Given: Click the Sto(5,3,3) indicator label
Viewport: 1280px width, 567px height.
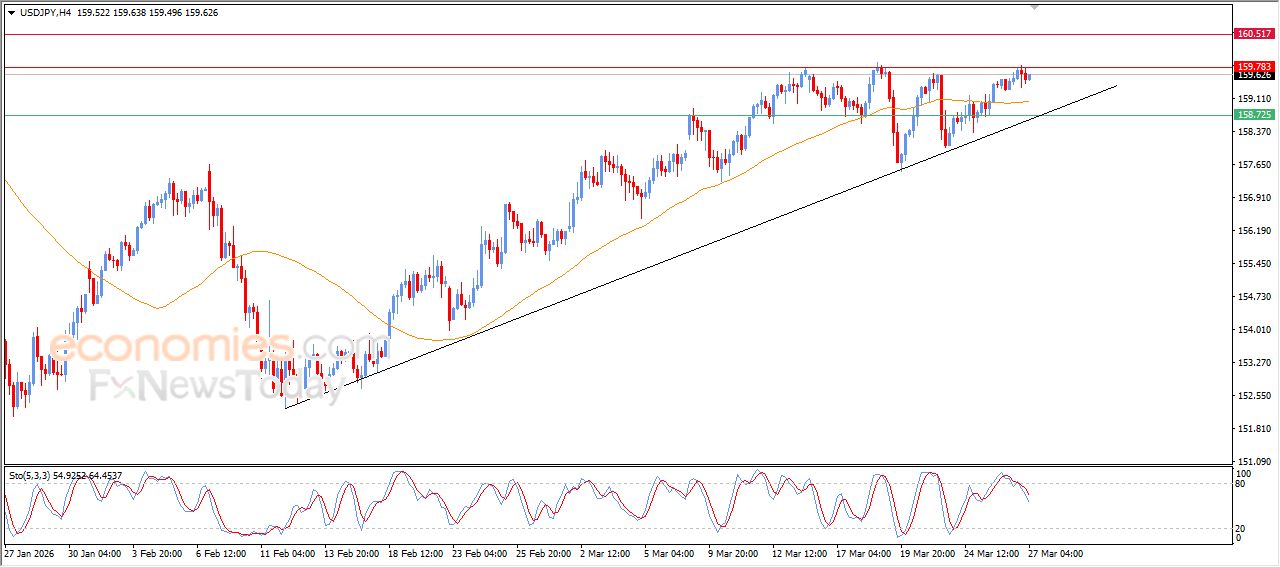Looking at the screenshot, I should tap(31, 475).
